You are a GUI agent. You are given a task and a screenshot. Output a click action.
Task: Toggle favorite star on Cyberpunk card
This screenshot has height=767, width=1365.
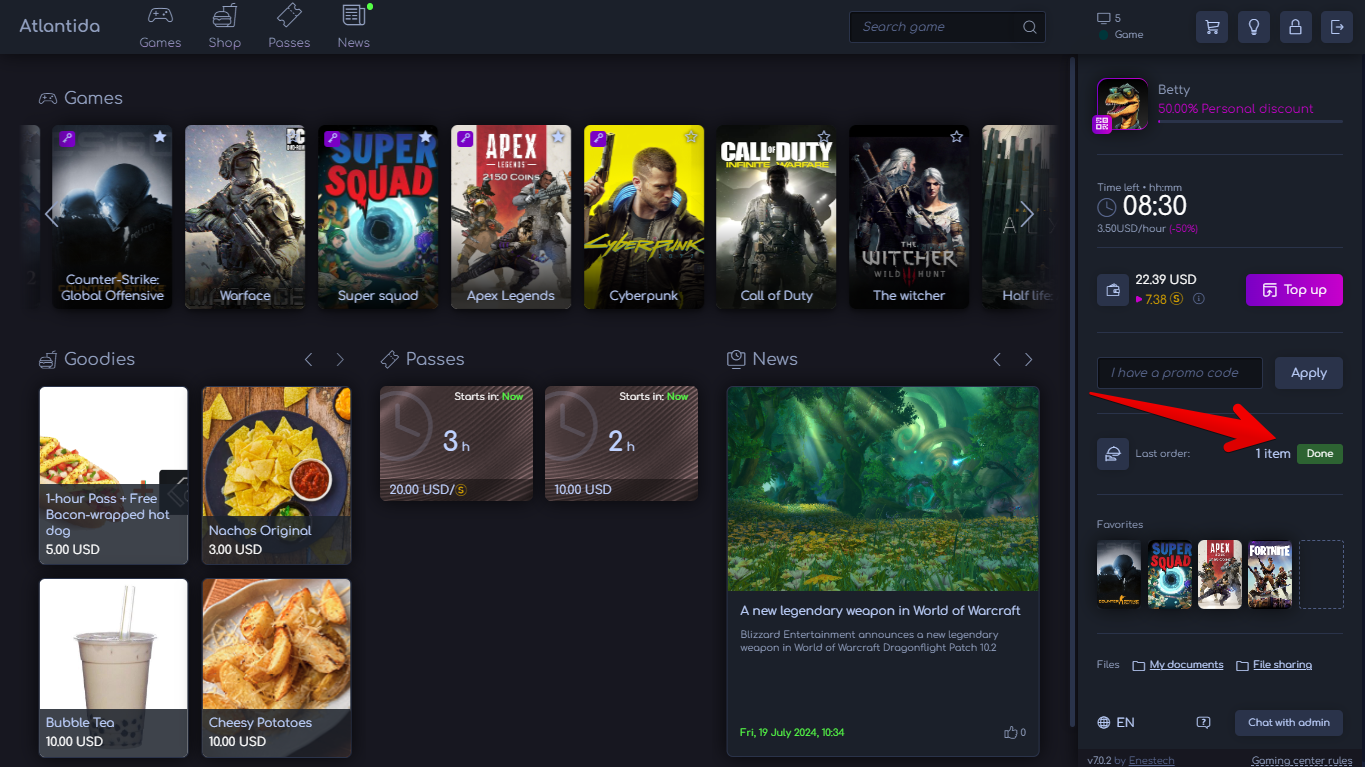coord(691,137)
